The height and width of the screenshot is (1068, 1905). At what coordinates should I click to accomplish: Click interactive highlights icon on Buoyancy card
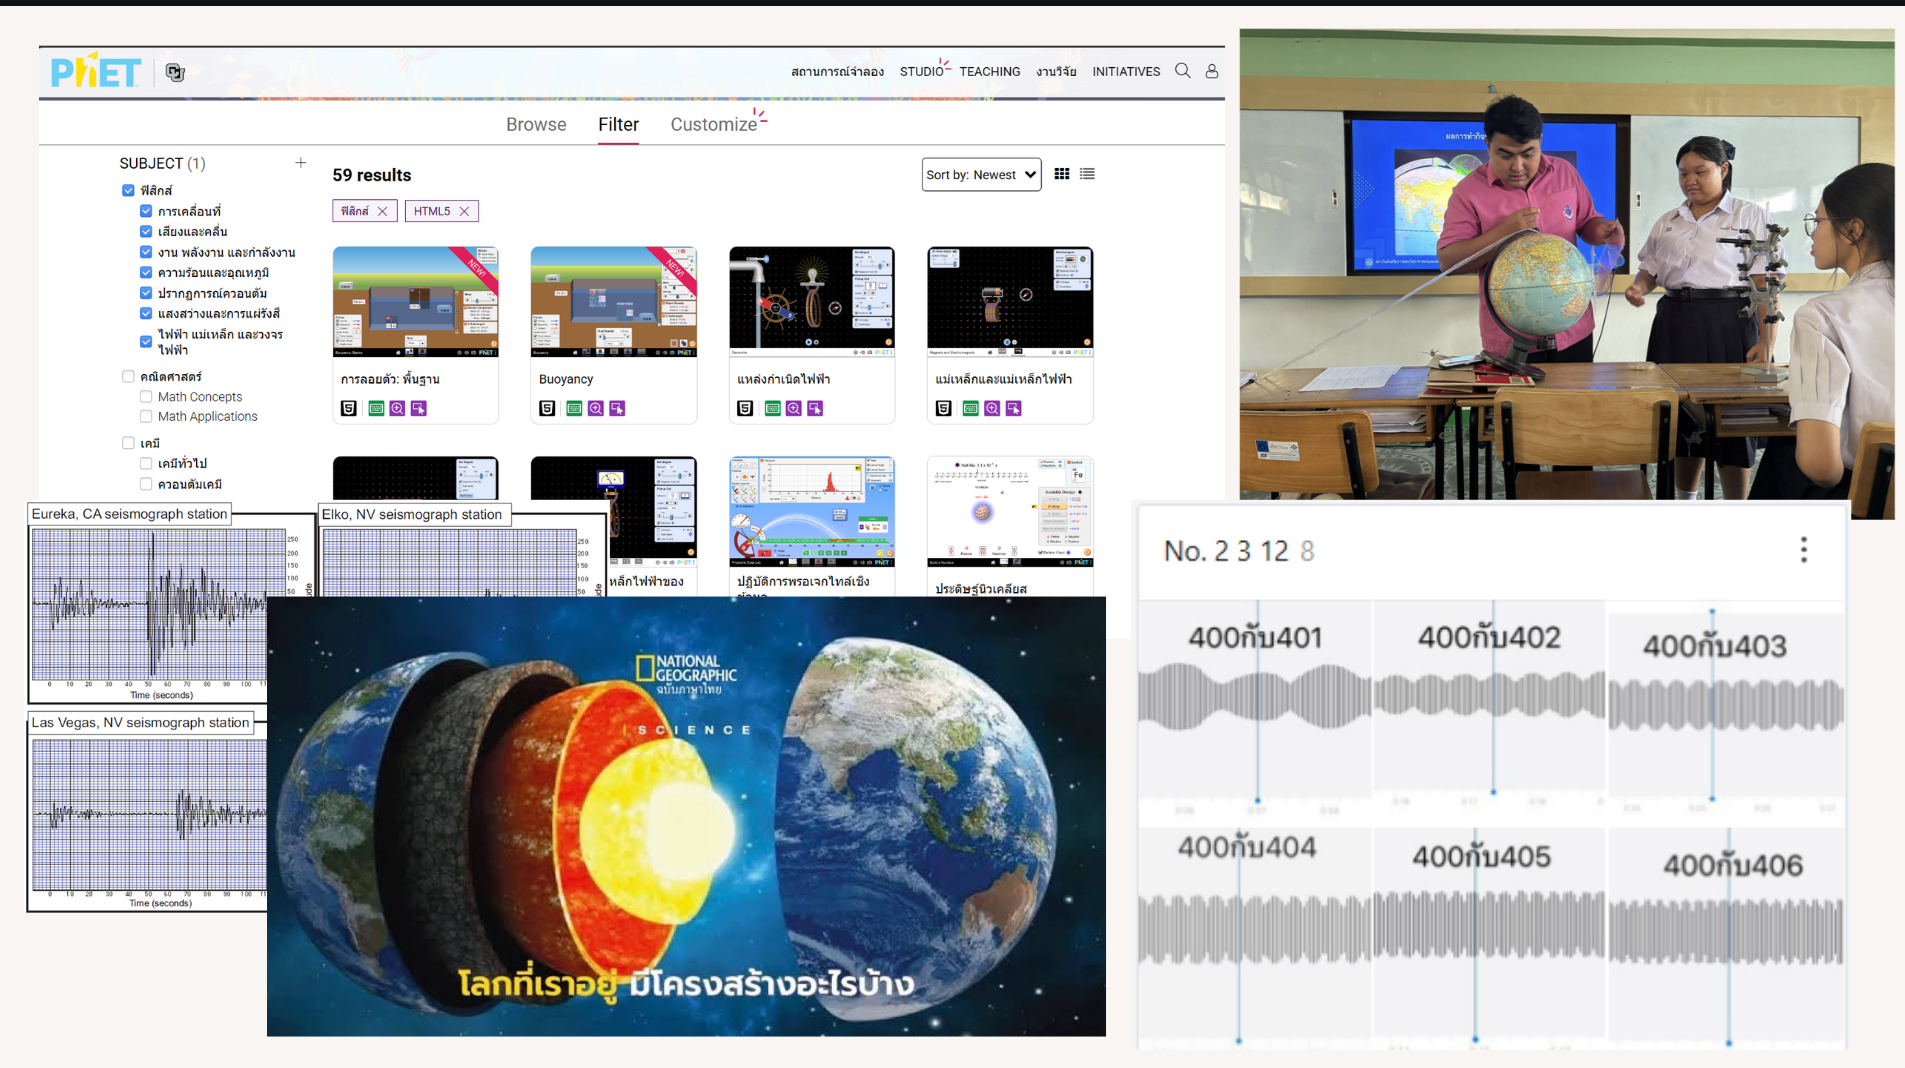pos(617,408)
